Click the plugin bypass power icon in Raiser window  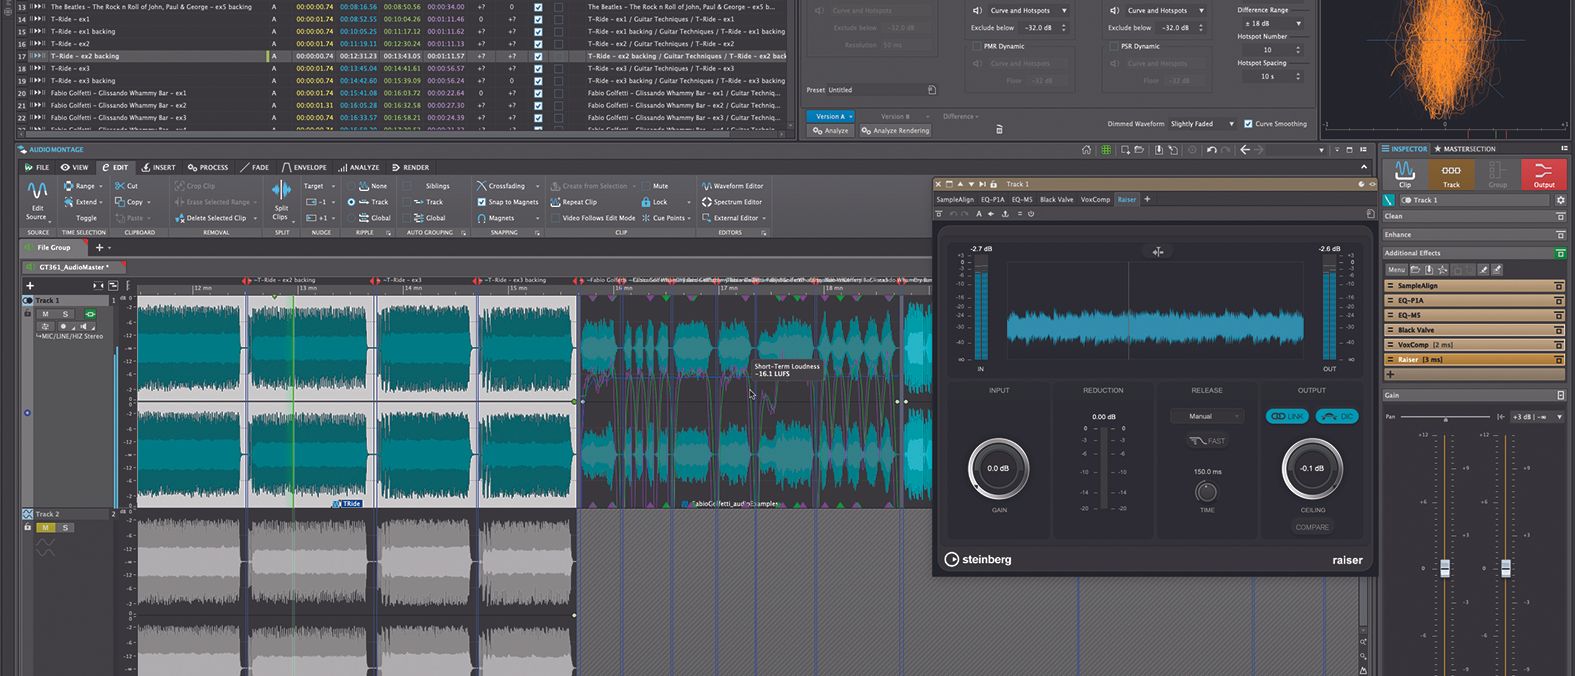tap(1031, 213)
